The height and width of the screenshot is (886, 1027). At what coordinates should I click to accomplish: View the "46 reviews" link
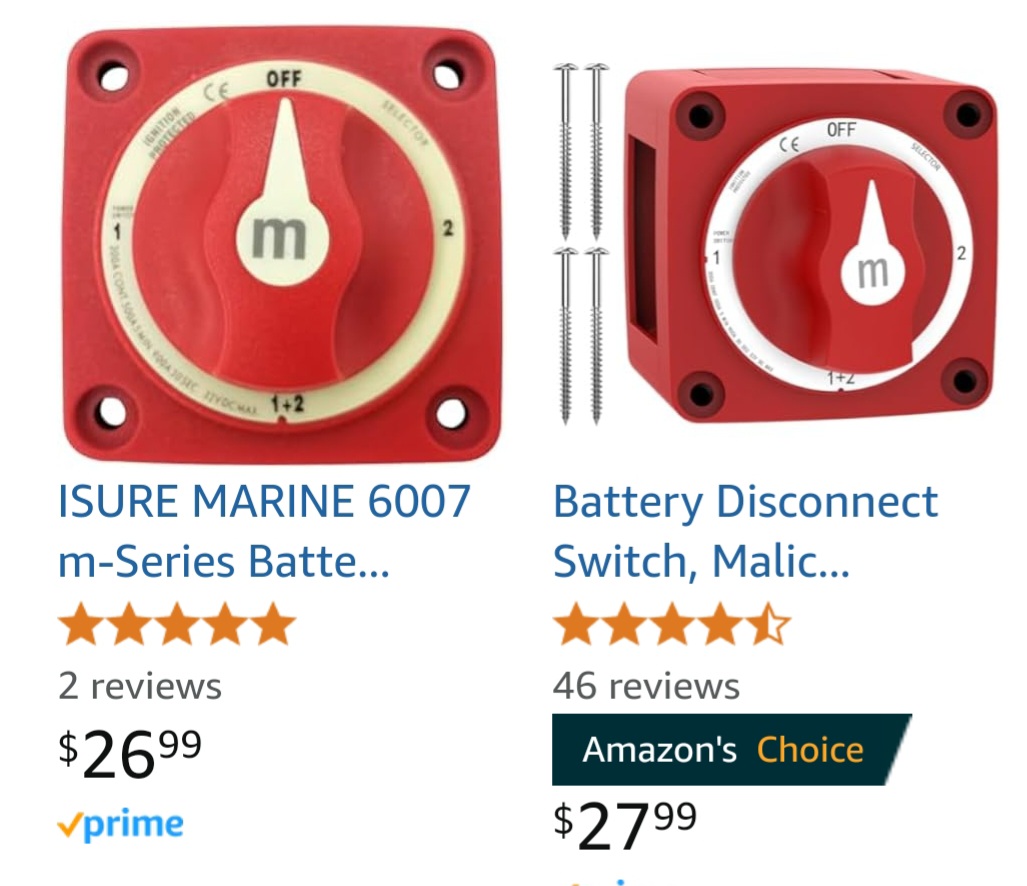coord(646,686)
